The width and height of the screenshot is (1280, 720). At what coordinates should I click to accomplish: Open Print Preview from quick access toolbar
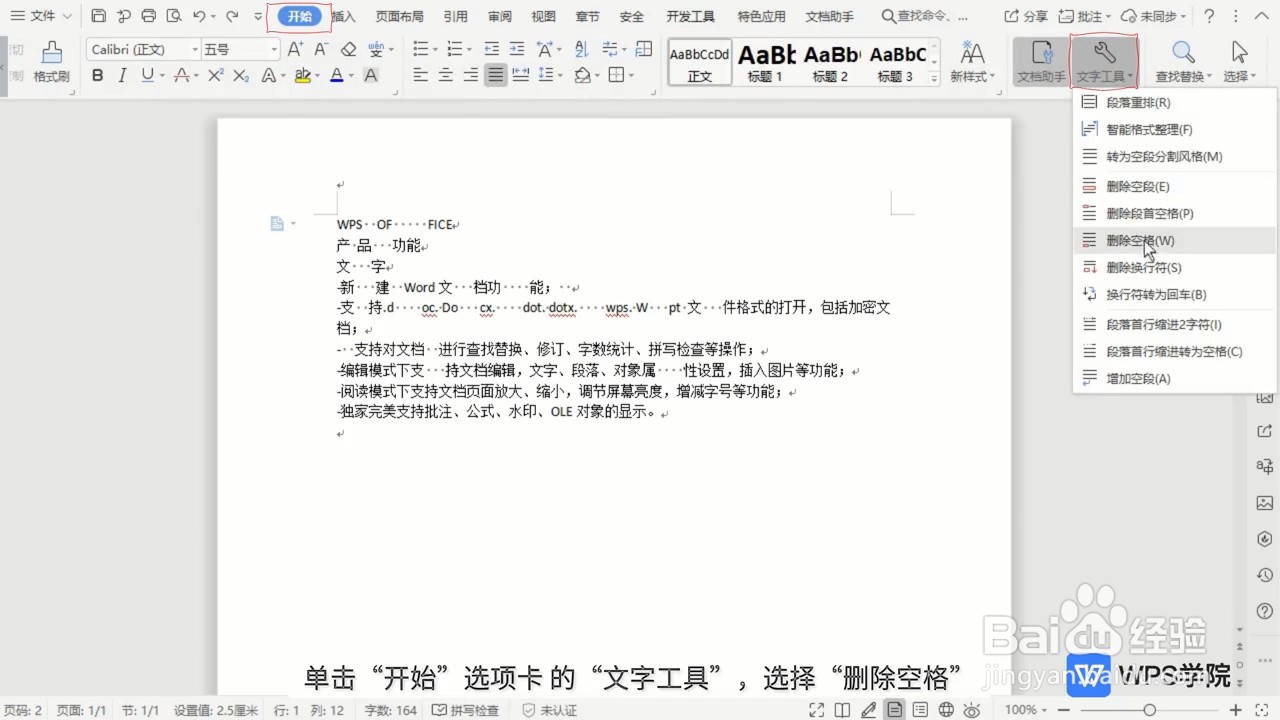click(174, 16)
